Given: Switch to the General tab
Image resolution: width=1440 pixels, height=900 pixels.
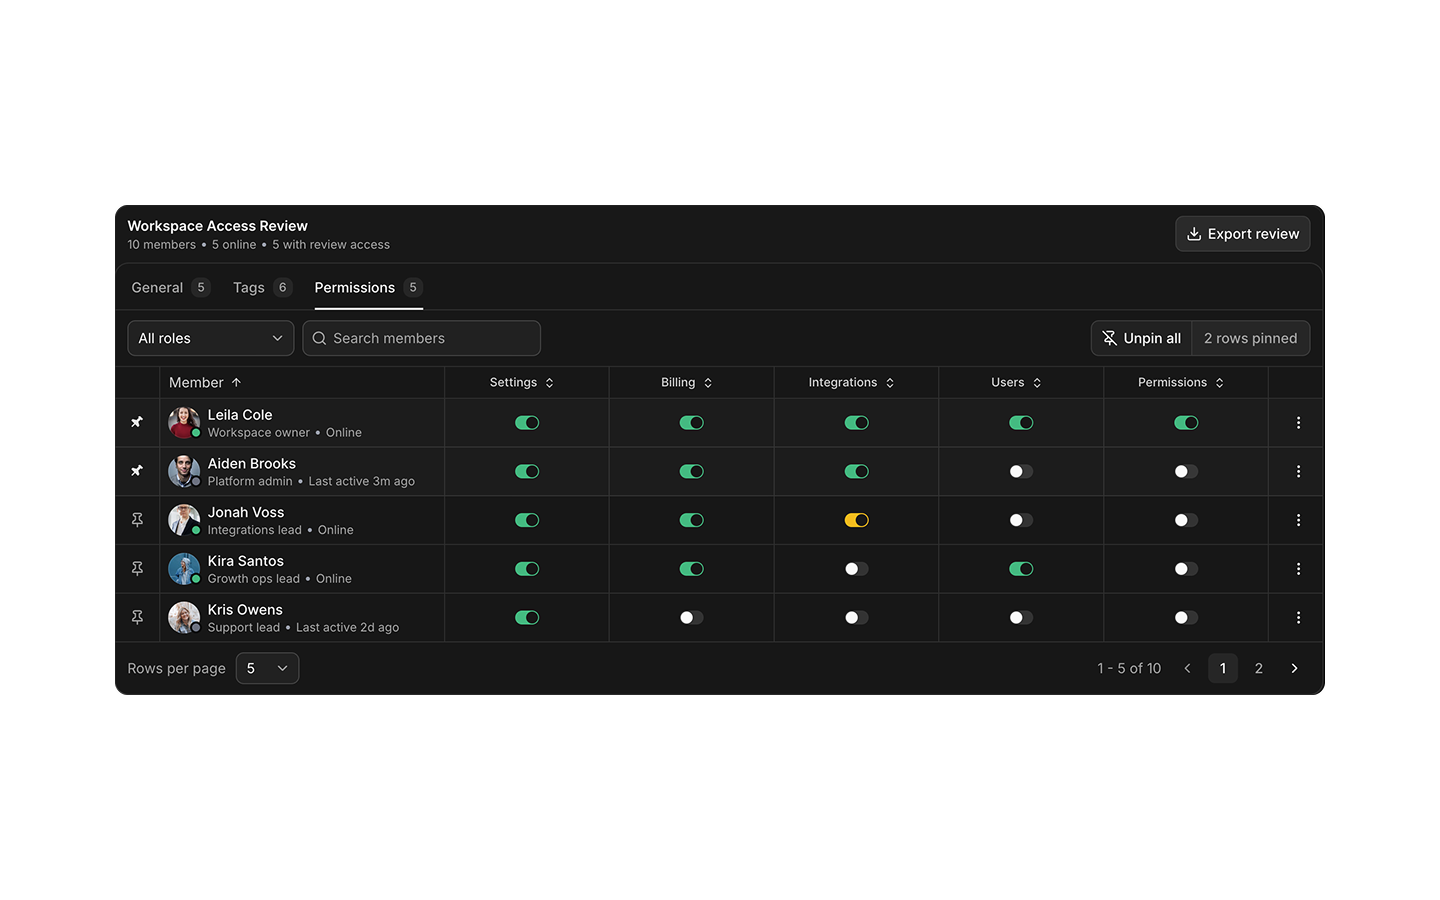Looking at the screenshot, I should [170, 288].
